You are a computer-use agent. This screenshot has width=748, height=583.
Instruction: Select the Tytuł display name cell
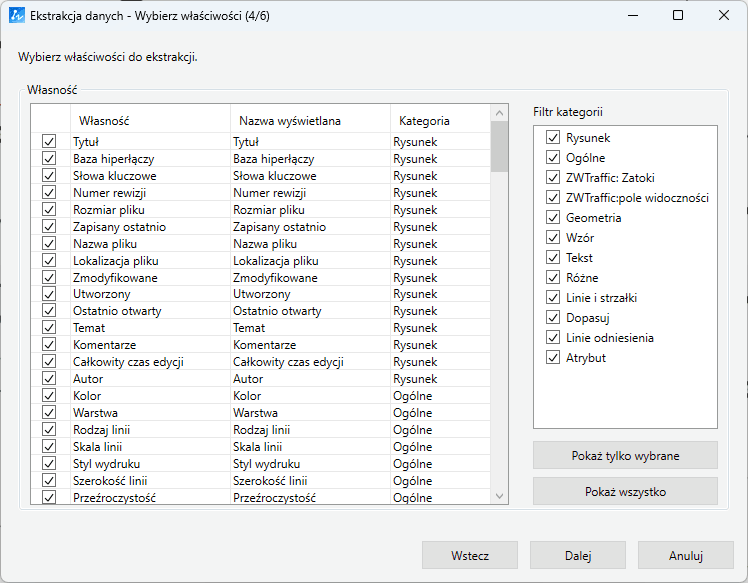click(310, 142)
